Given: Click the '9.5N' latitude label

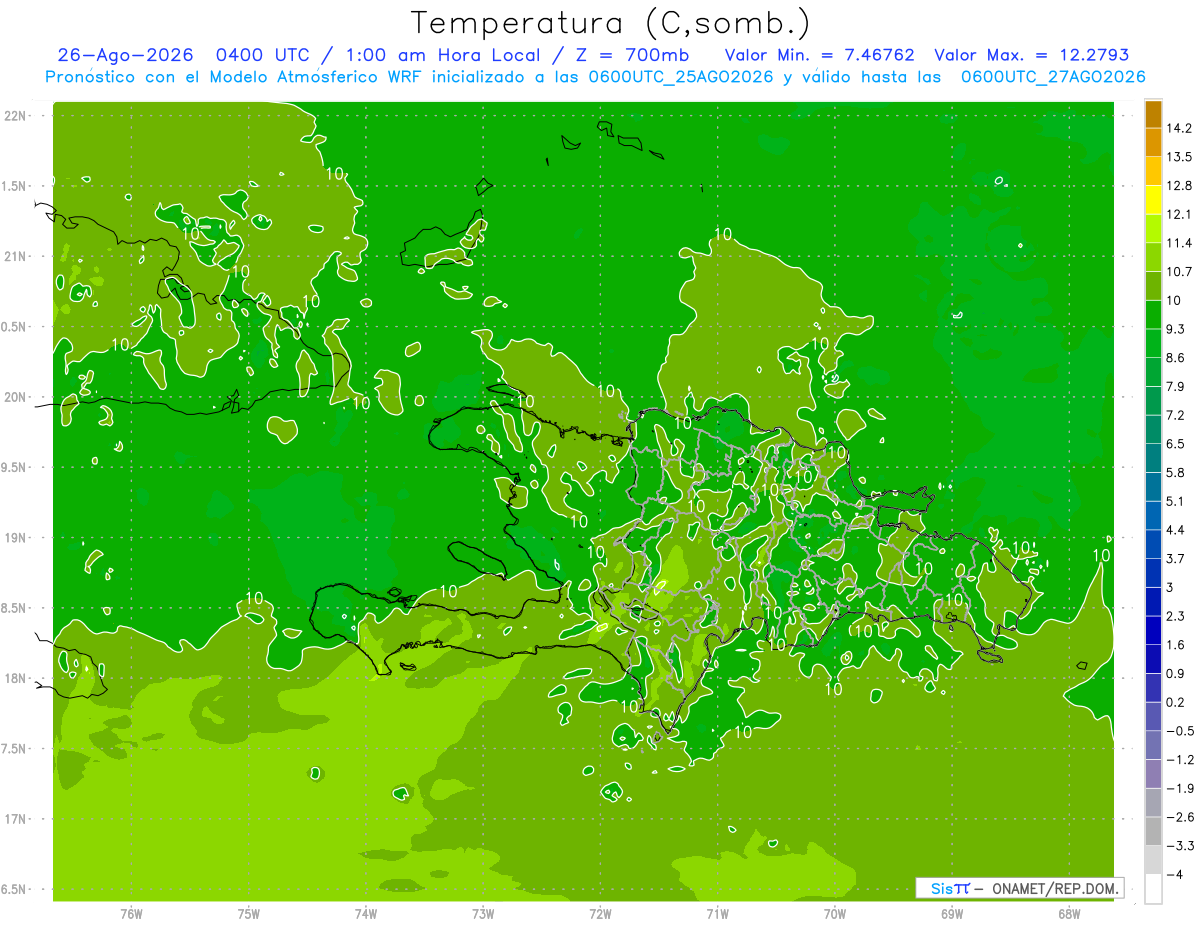Looking at the screenshot, I should click(14, 467).
